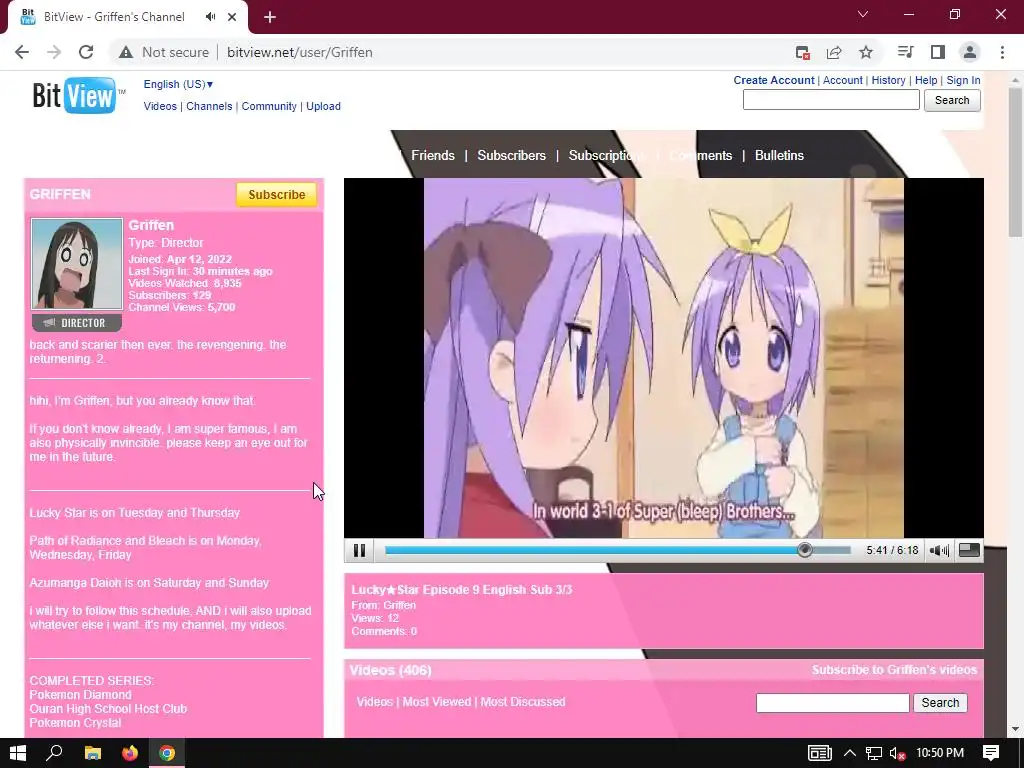
Task: Open the notification center icon
Action: tap(991, 753)
